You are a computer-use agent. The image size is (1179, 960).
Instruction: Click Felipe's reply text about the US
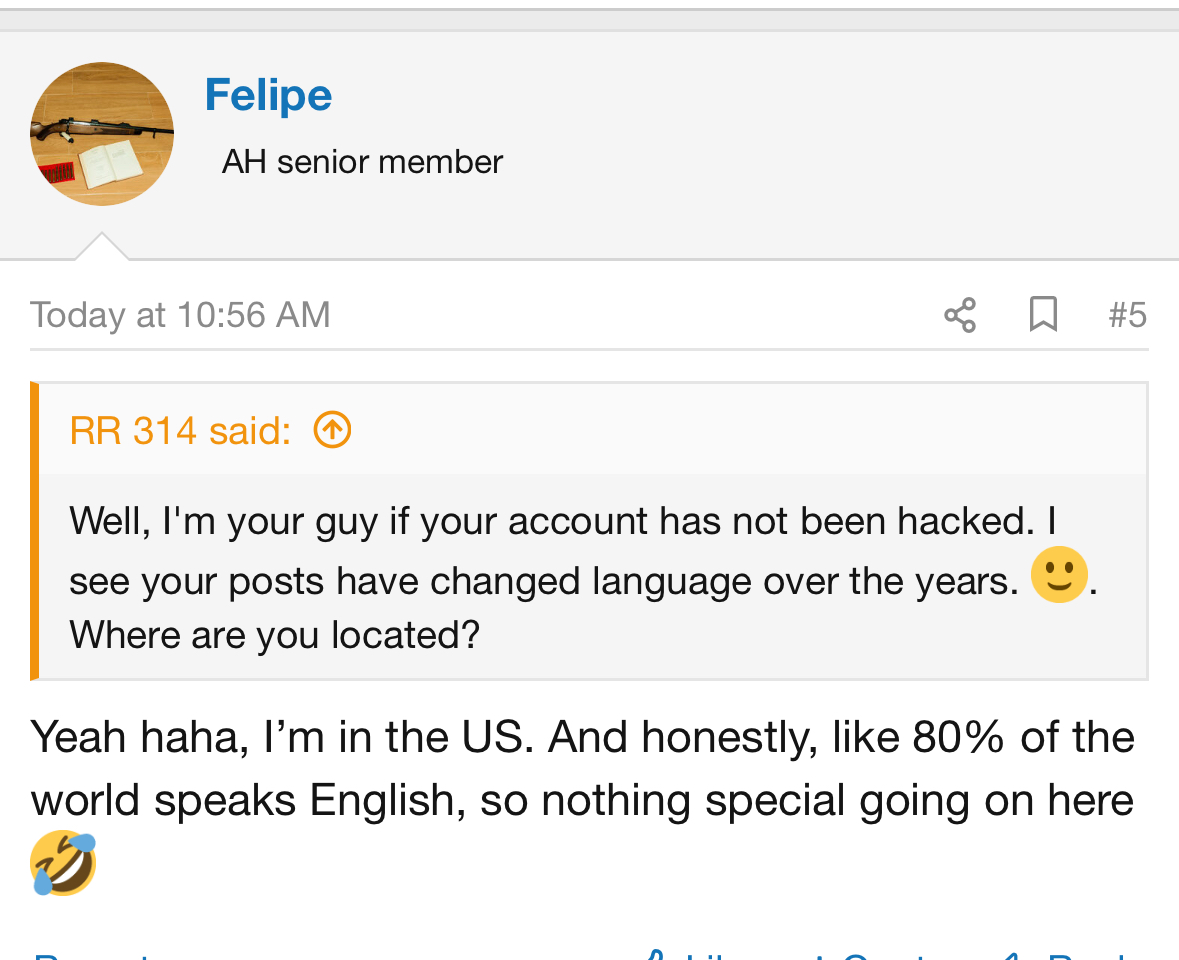point(582,768)
